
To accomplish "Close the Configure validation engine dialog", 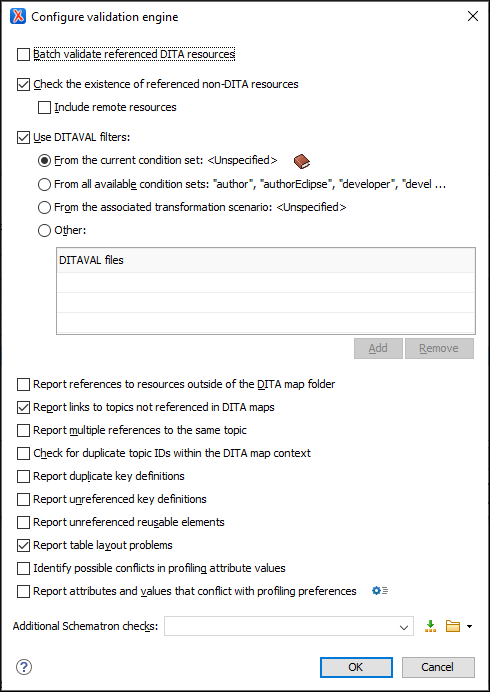I will tap(473, 16).
